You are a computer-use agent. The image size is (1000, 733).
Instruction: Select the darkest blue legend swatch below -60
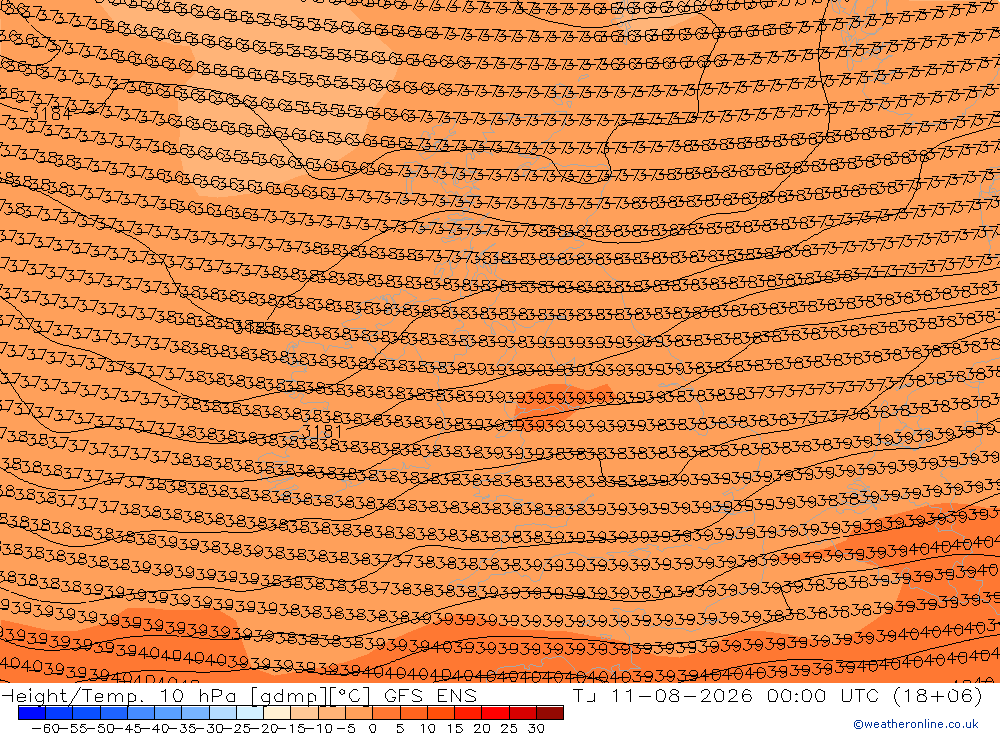click(32, 713)
